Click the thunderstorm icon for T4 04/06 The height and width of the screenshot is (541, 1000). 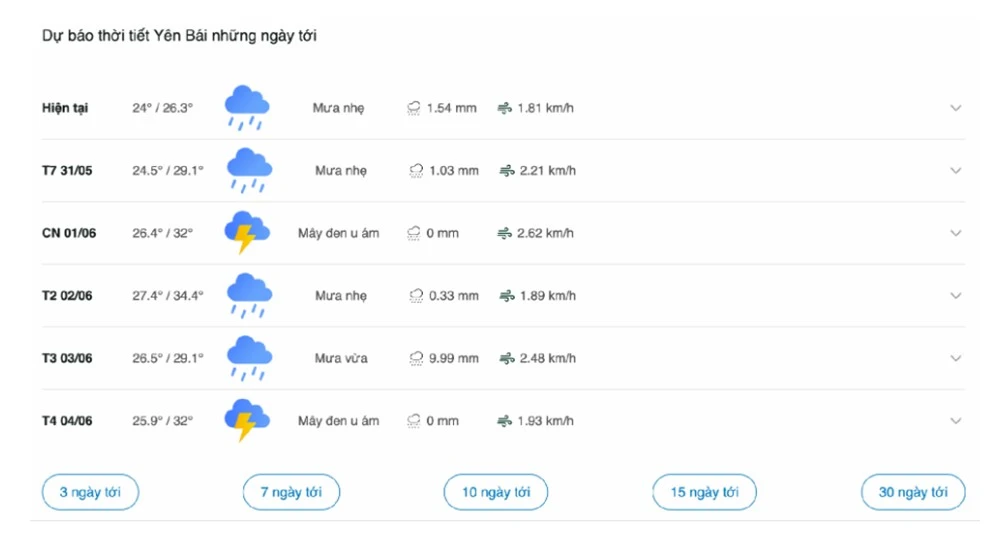tap(246, 420)
